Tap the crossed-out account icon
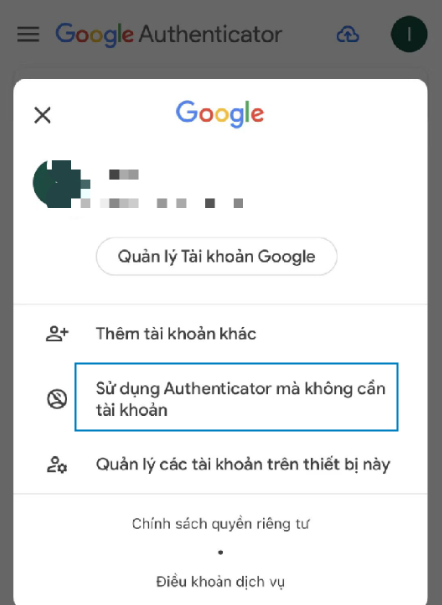 pyautogui.click(x=57, y=399)
